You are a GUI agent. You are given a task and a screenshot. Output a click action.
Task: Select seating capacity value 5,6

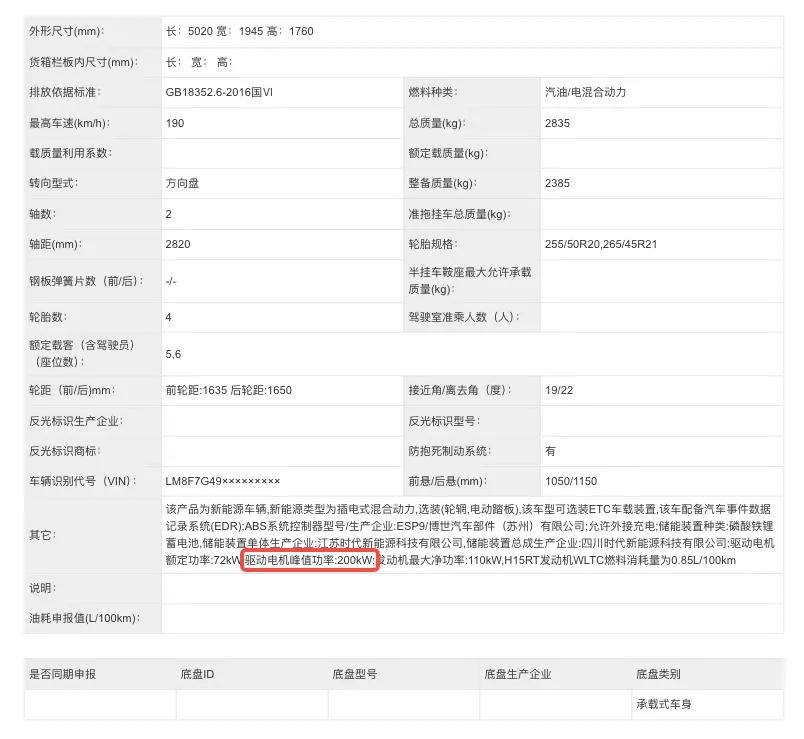point(173,354)
